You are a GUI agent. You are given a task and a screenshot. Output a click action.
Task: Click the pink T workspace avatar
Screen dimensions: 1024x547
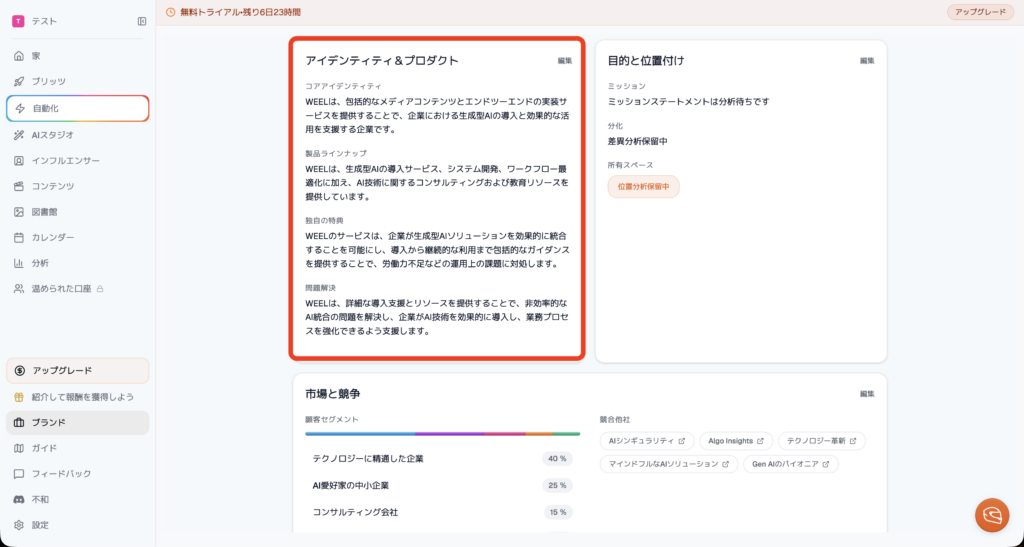(x=18, y=22)
